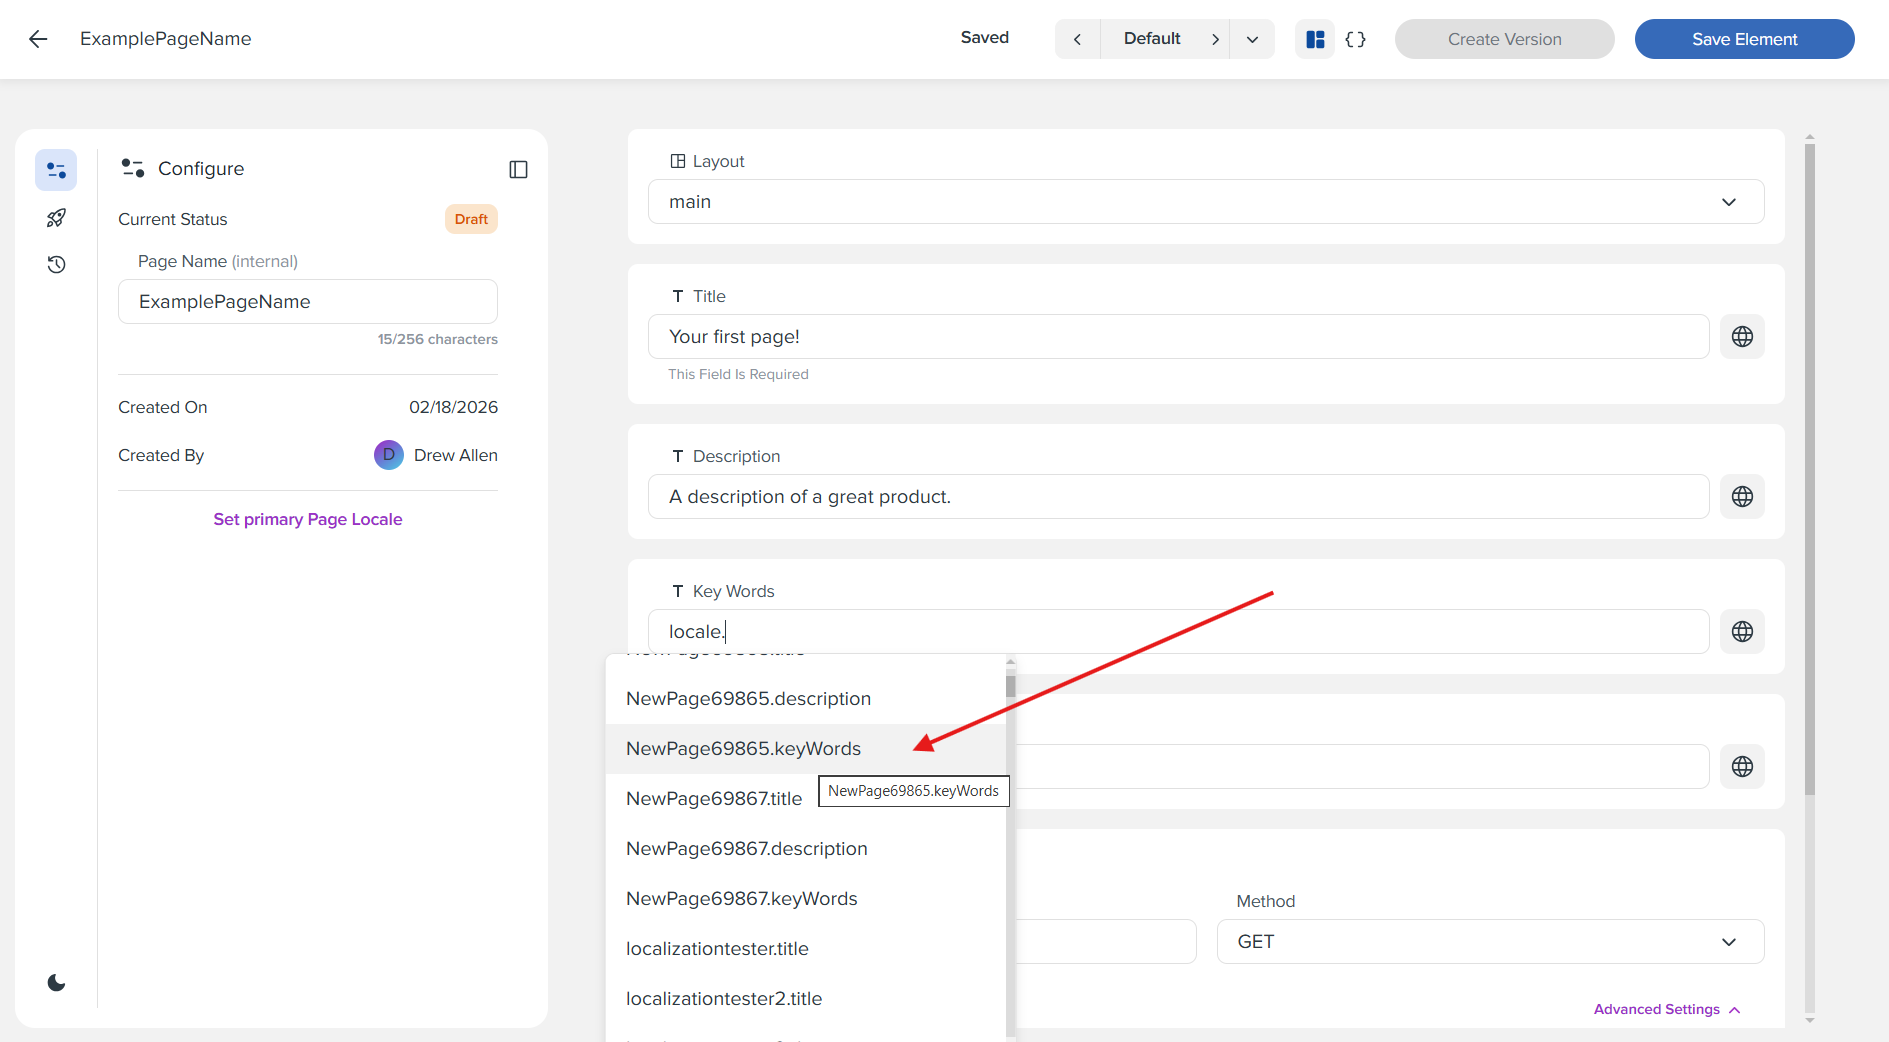Switch to code view with braces icon
The image size is (1889, 1042).
[x=1356, y=39]
